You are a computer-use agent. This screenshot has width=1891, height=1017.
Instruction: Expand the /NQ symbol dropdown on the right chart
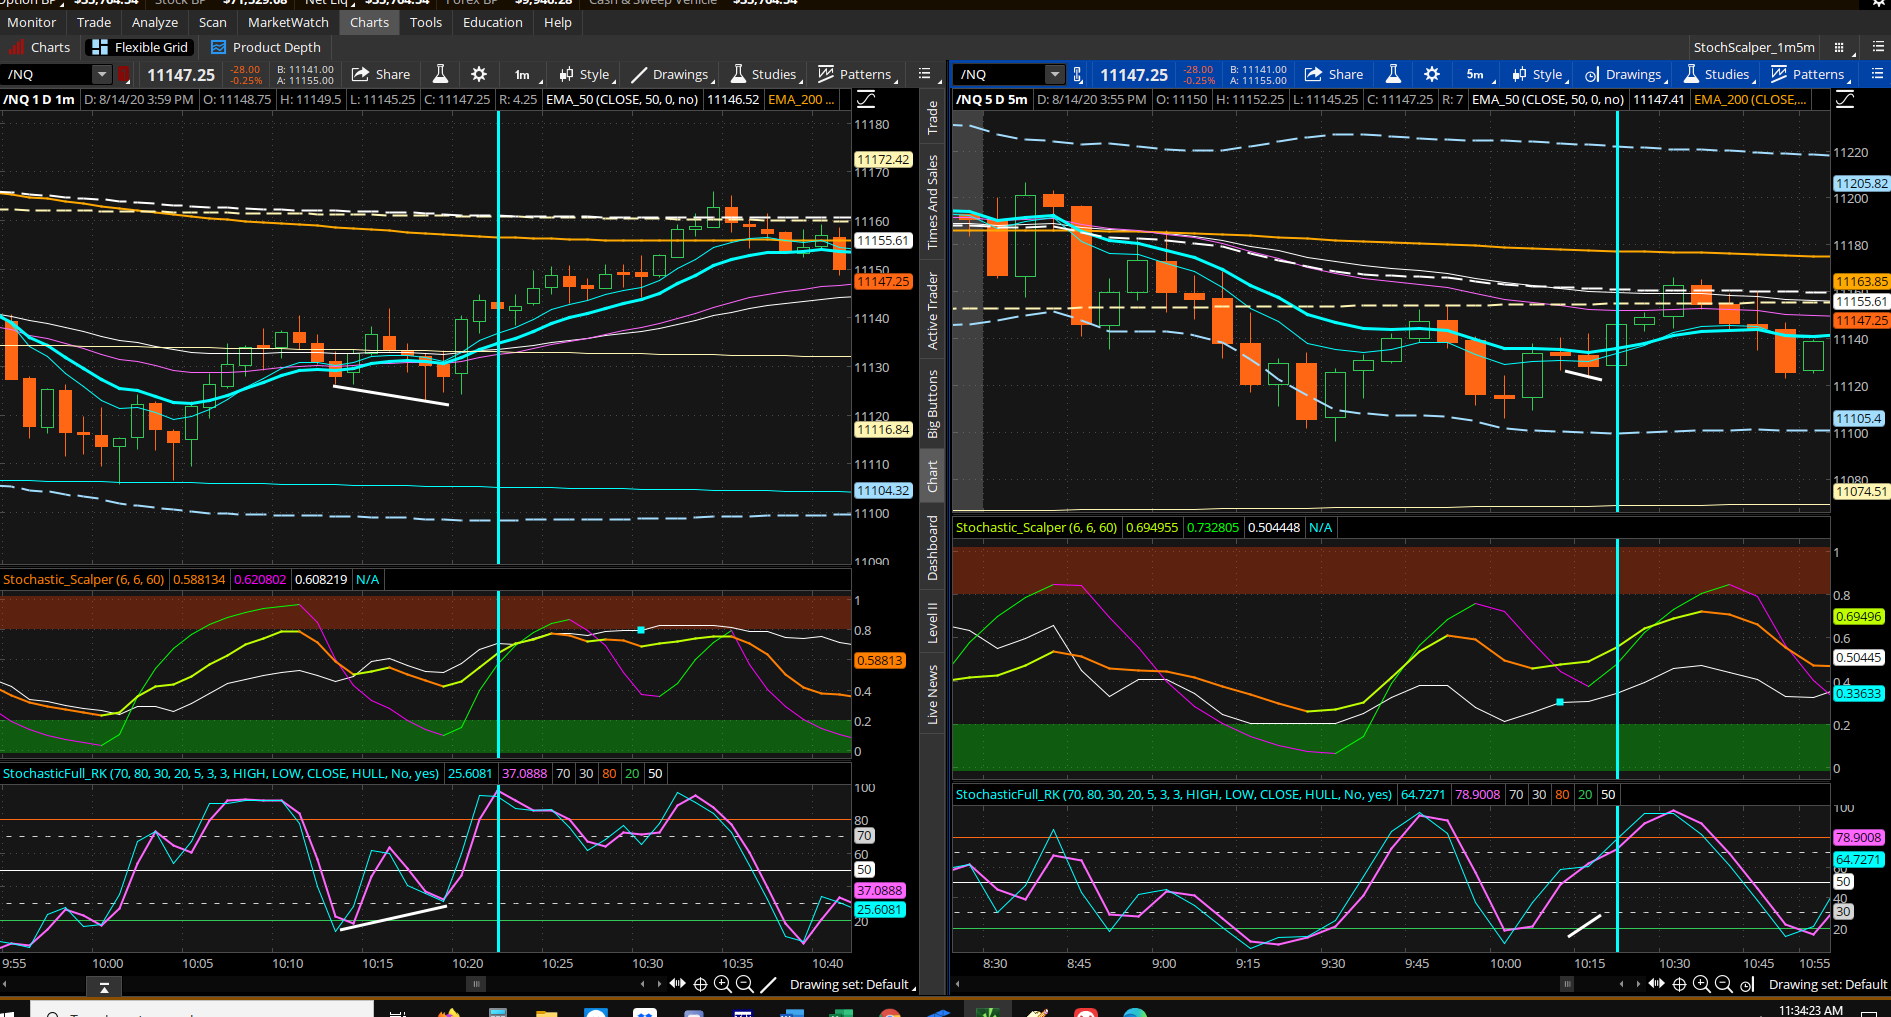tap(1055, 74)
